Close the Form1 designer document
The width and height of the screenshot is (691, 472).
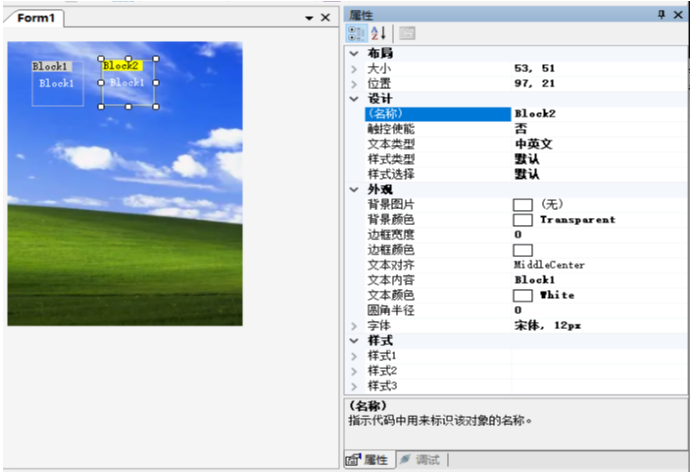point(325,19)
